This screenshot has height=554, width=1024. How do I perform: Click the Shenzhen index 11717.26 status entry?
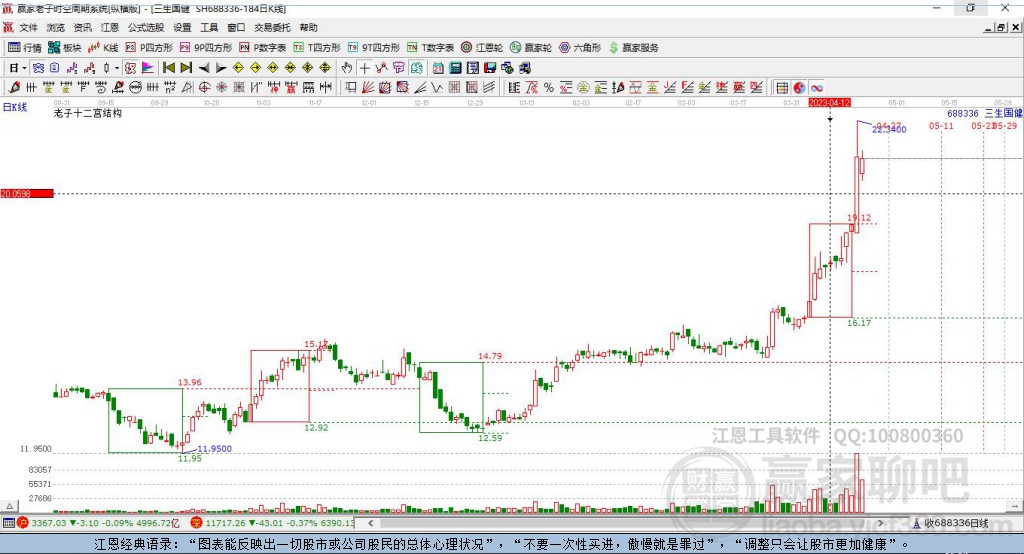pyautogui.click(x=272, y=523)
